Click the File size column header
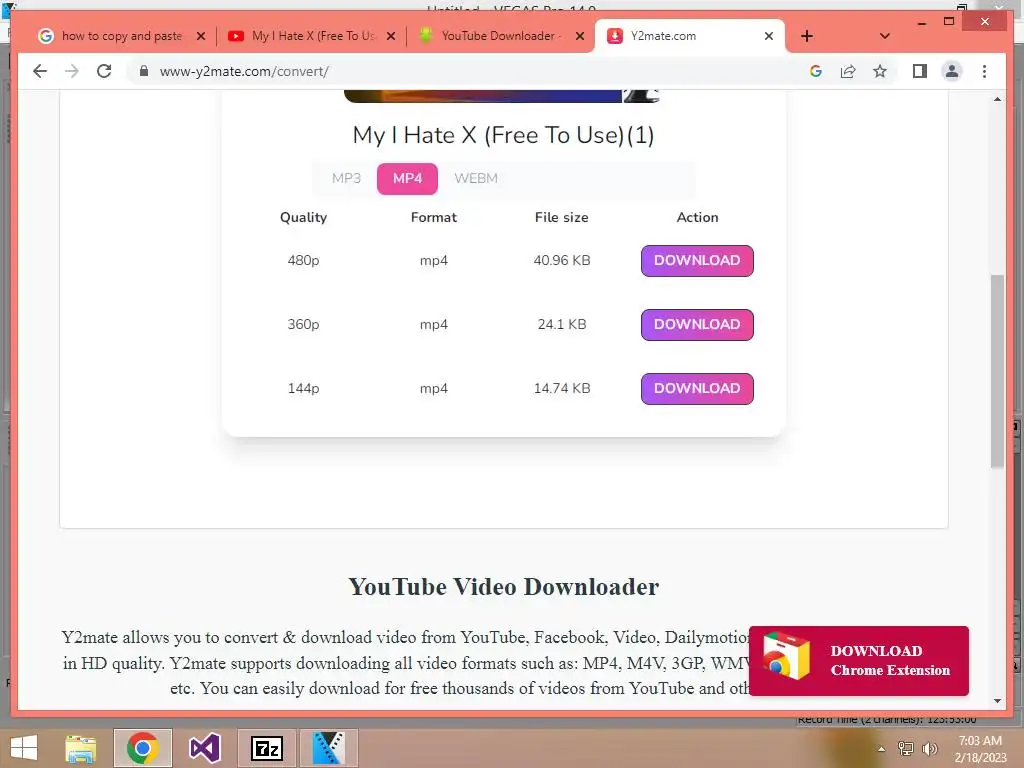The width and height of the screenshot is (1024, 768). pos(562,217)
